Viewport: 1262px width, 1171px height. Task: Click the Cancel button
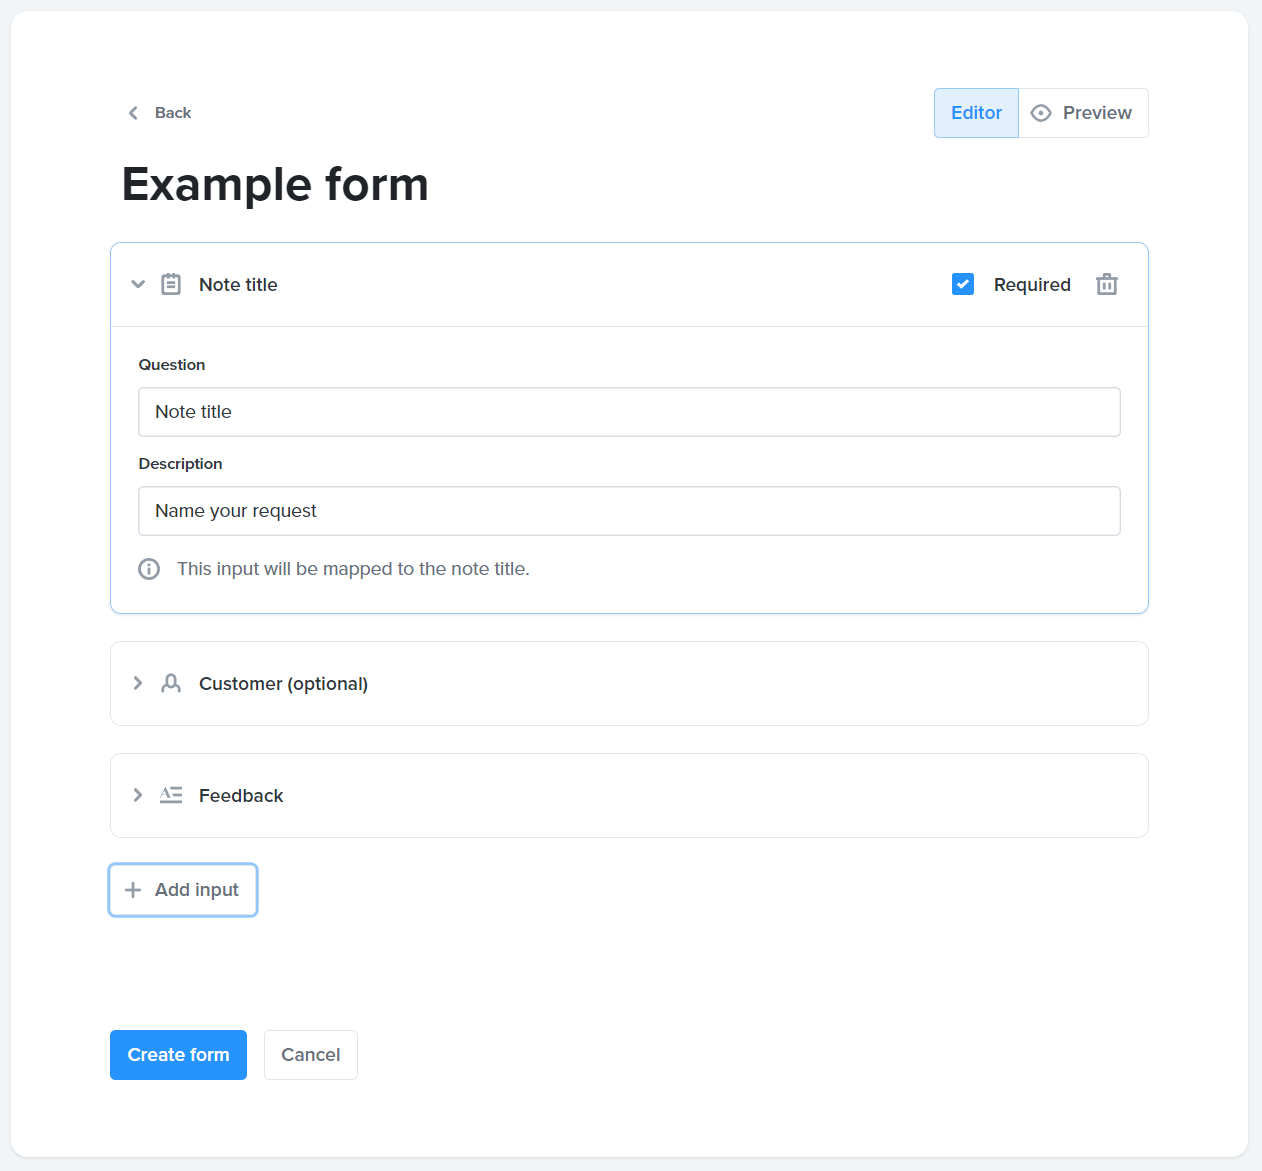(x=311, y=1055)
